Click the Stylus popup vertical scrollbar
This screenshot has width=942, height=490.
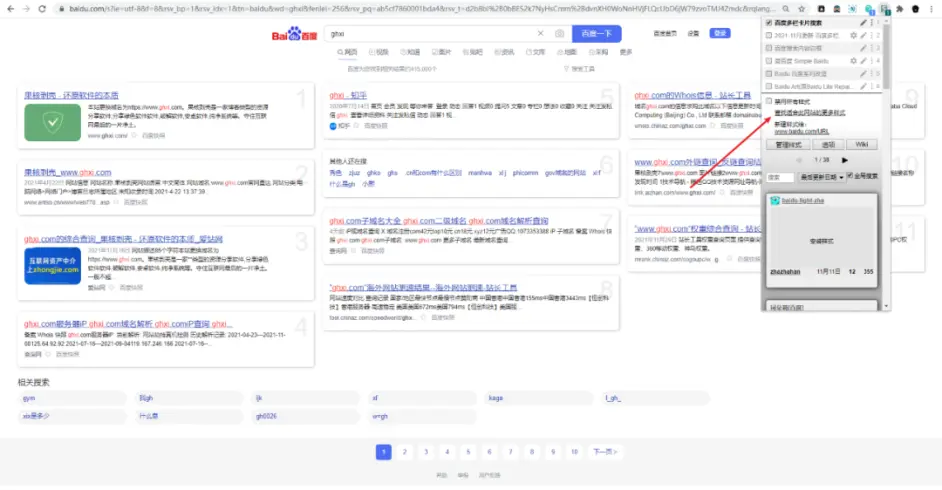tap(886, 57)
